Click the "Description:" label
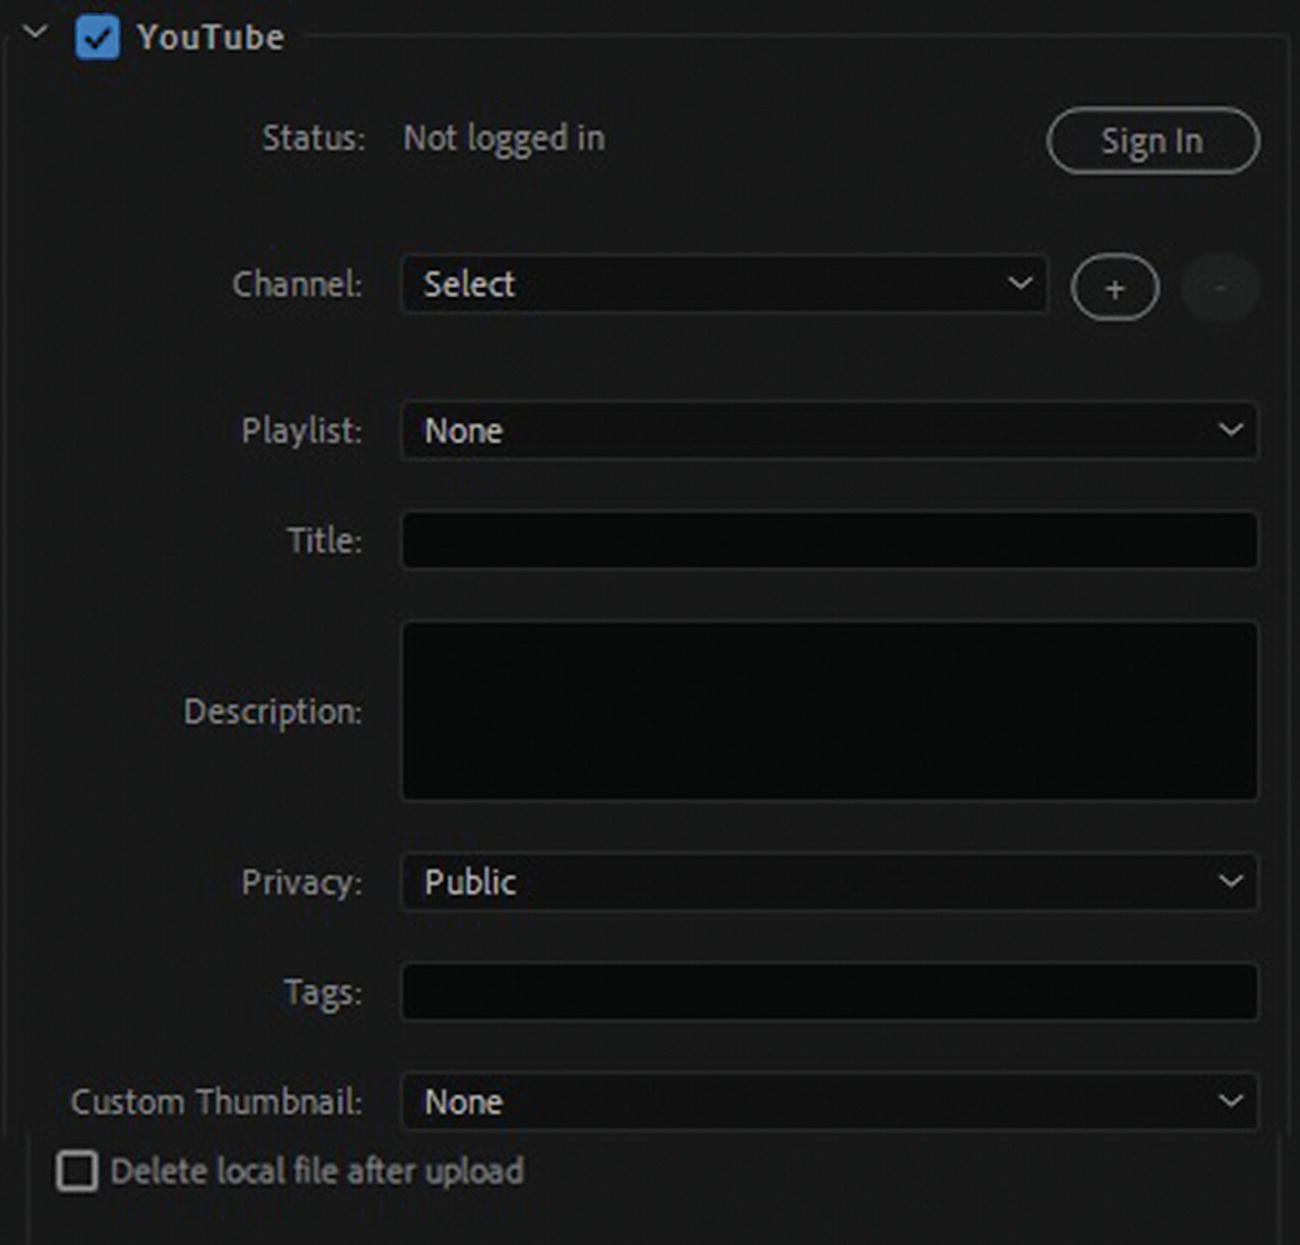Screen dimensions: 1300x1245 click(272, 712)
